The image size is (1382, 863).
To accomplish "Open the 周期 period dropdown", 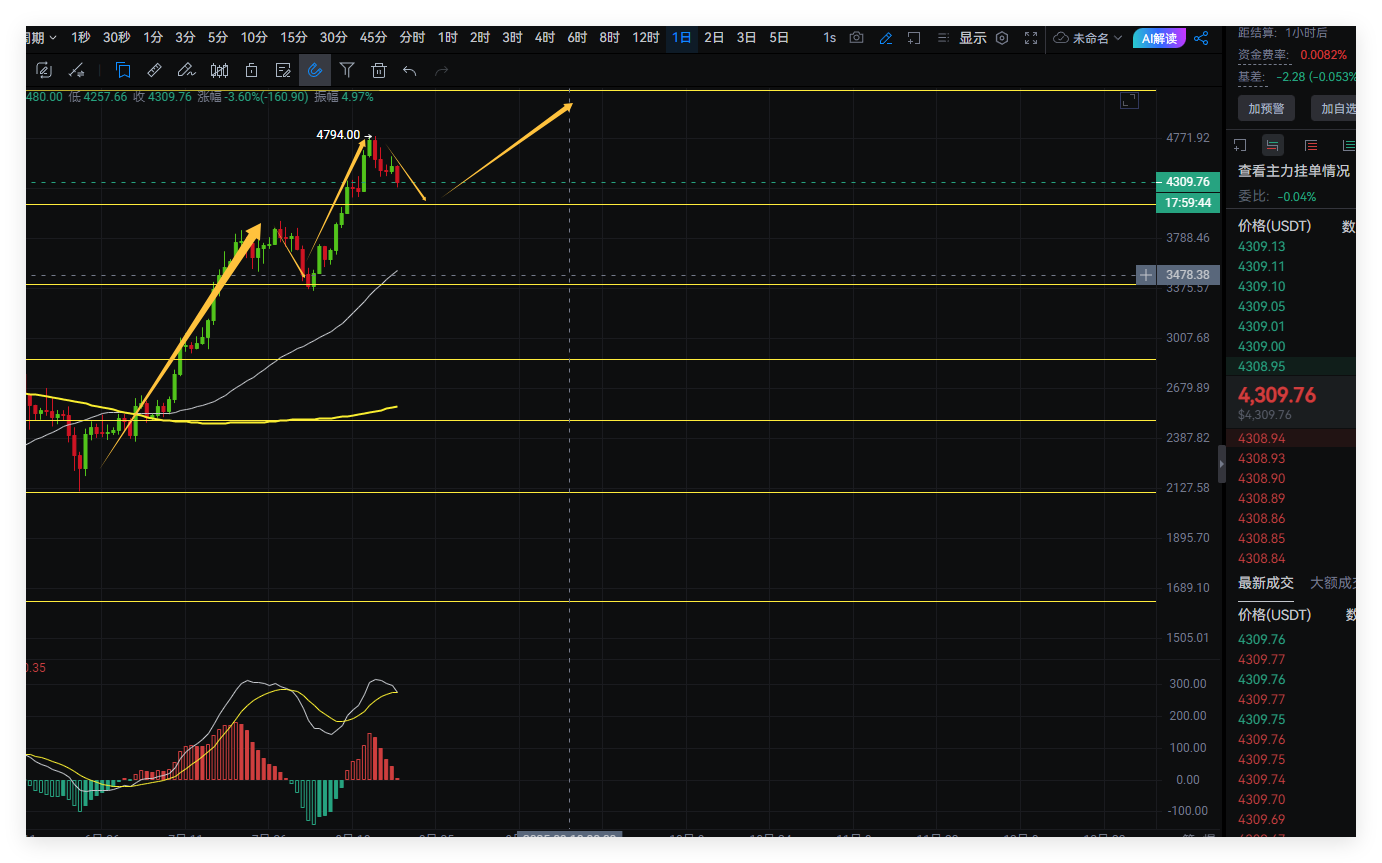I will click(x=43, y=38).
